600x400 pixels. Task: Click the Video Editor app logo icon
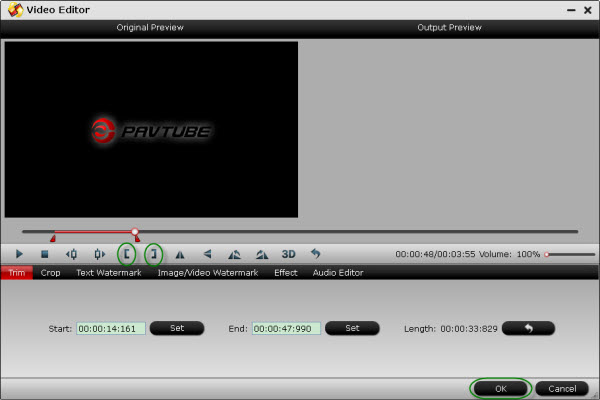(15, 10)
